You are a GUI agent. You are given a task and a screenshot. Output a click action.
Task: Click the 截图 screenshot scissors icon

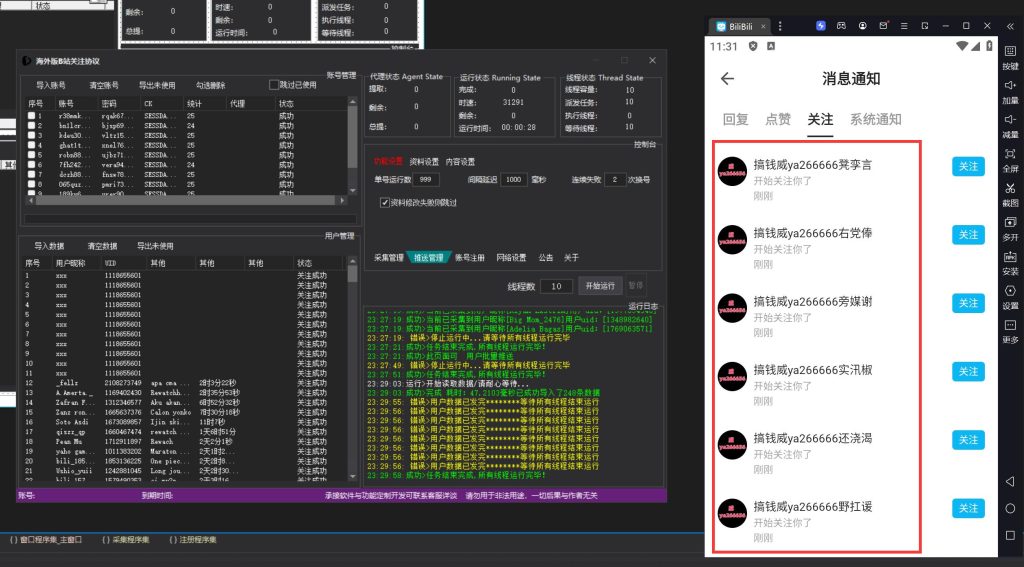point(1010,188)
